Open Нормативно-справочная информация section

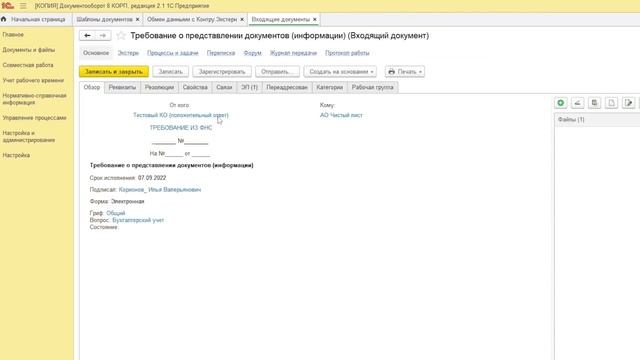[x=34, y=99]
